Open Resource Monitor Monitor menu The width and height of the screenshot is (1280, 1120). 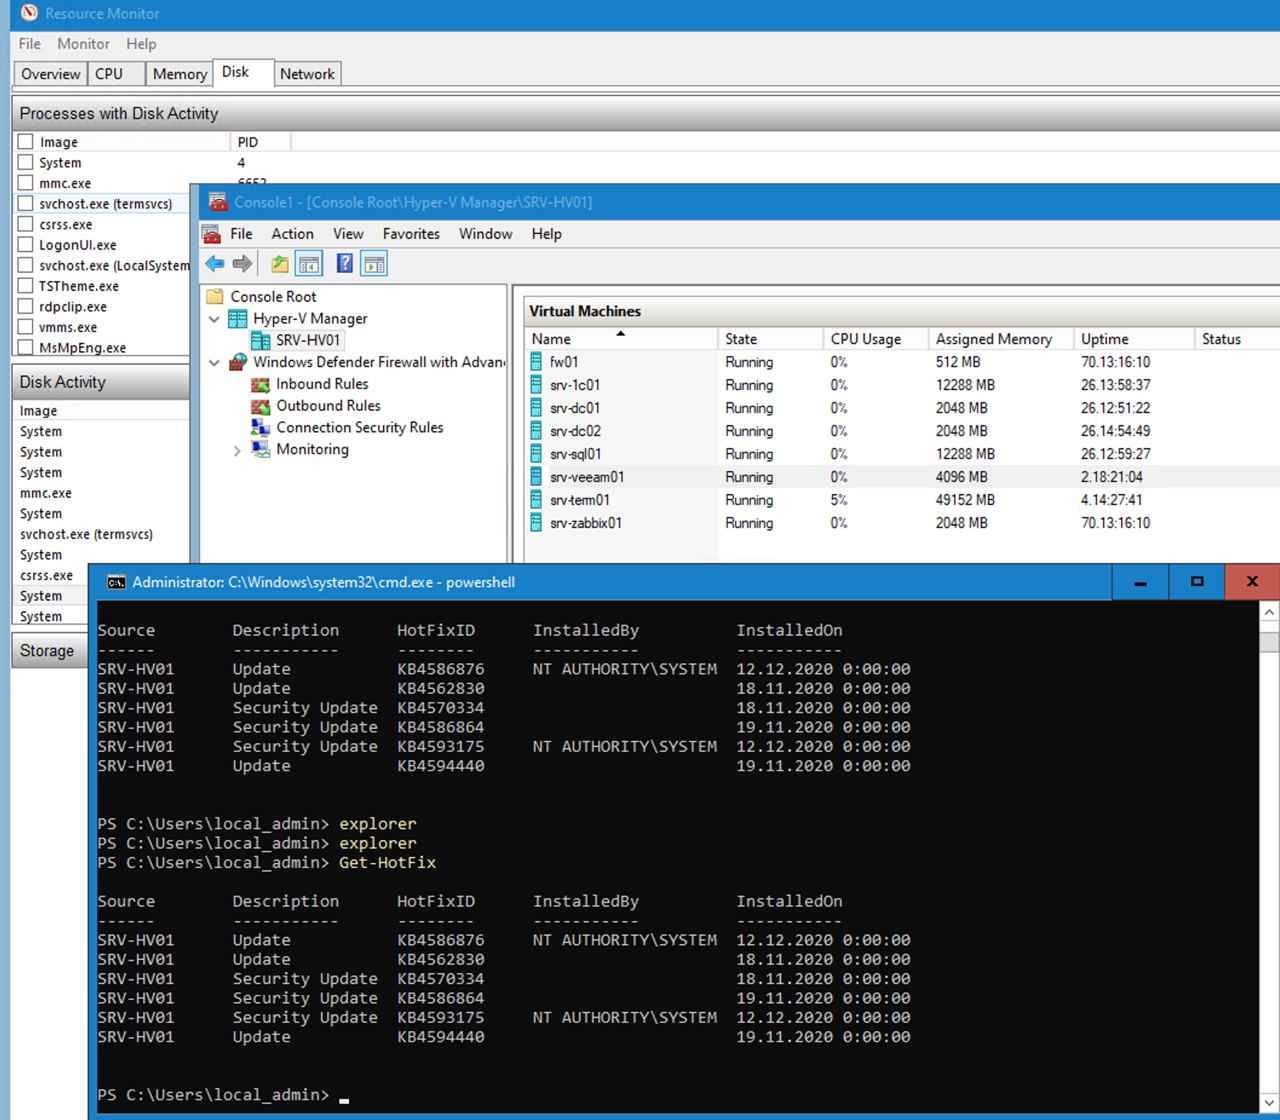click(83, 44)
